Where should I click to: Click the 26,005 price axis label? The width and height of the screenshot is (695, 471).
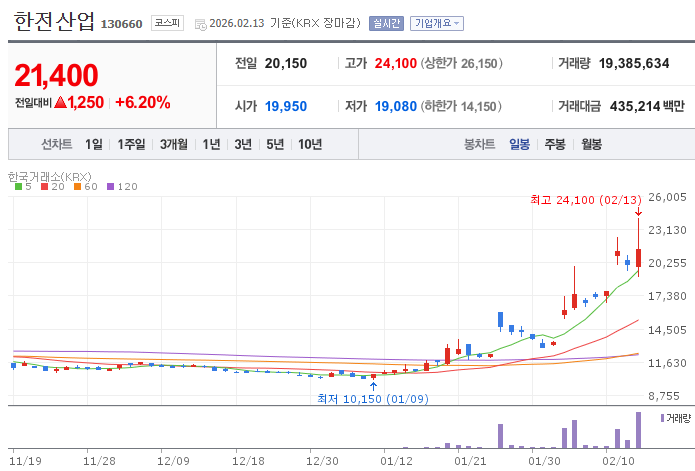[x=667, y=197]
